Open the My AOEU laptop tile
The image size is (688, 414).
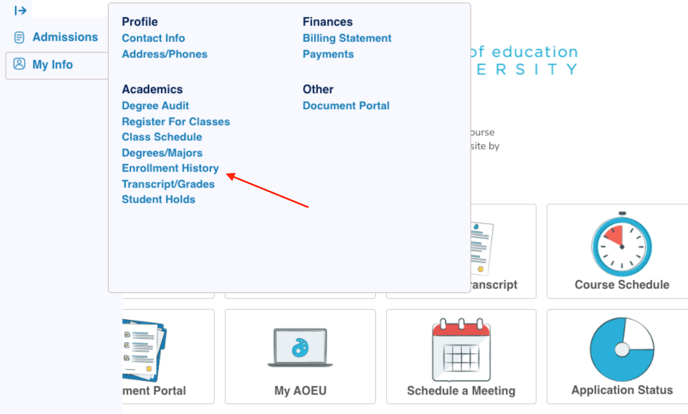[x=300, y=357]
